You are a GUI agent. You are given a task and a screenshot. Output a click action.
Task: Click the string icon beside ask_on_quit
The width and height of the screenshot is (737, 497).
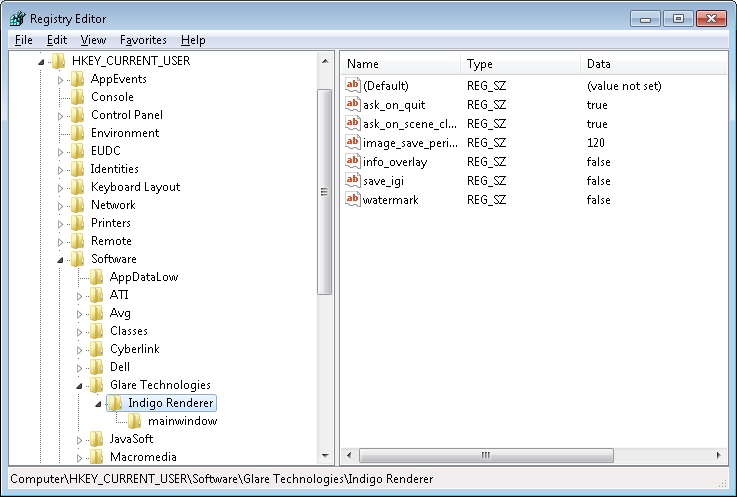coord(352,105)
